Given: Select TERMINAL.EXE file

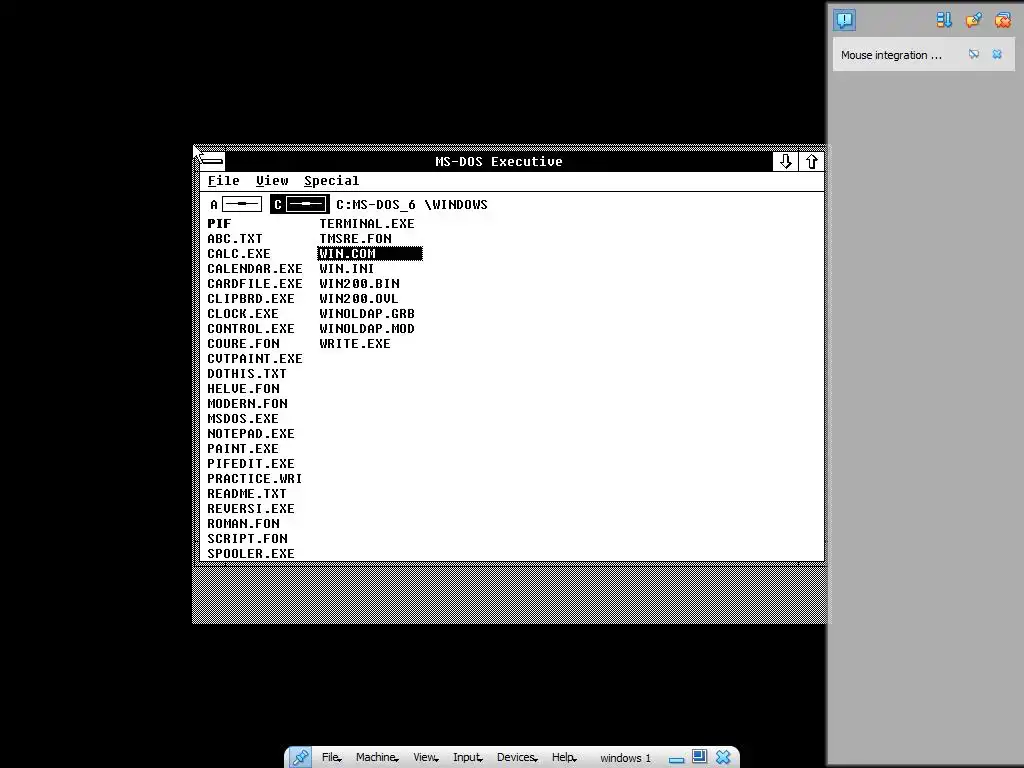Looking at the screenshot, I should tap(367, 223).
